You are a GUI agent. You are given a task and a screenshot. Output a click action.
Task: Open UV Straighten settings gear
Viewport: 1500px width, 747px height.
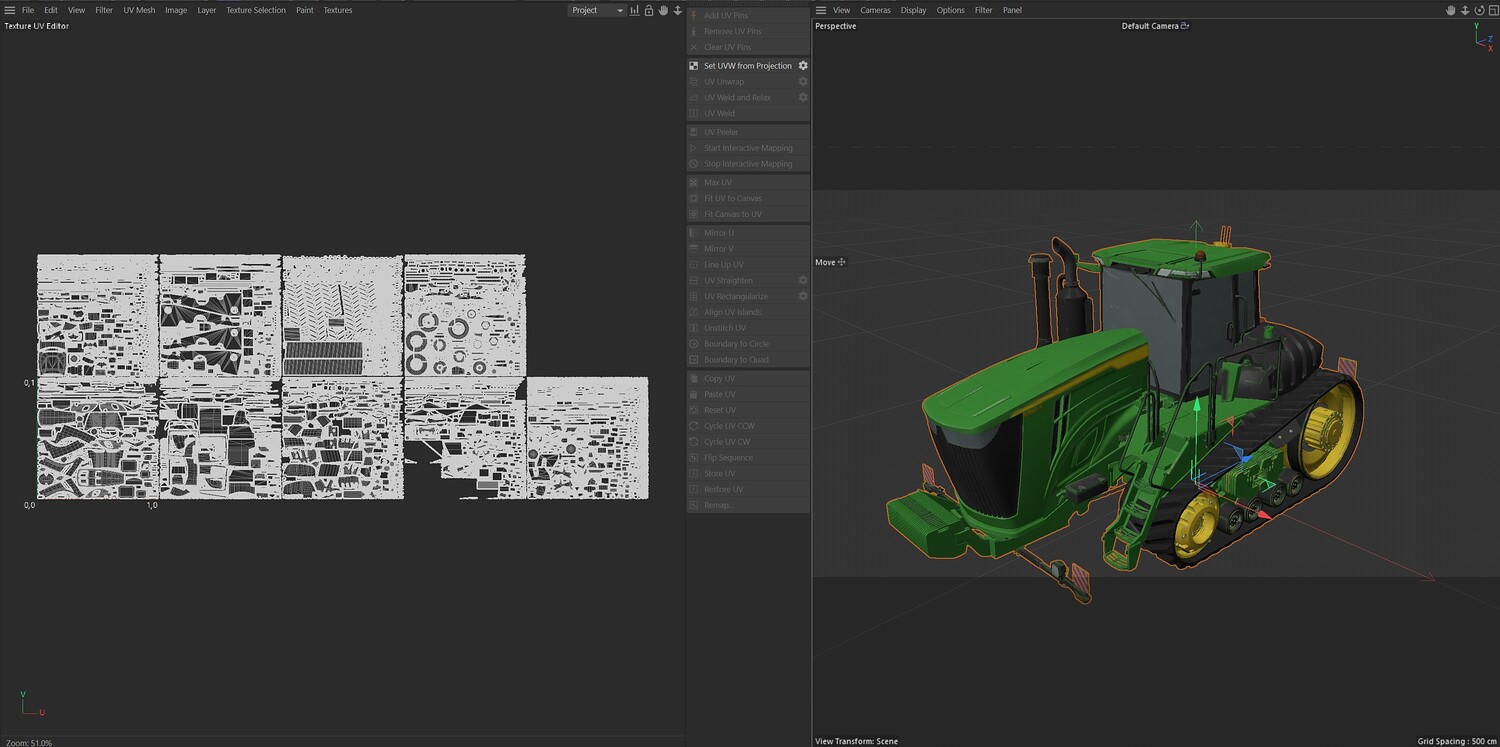tap(802, 281)
